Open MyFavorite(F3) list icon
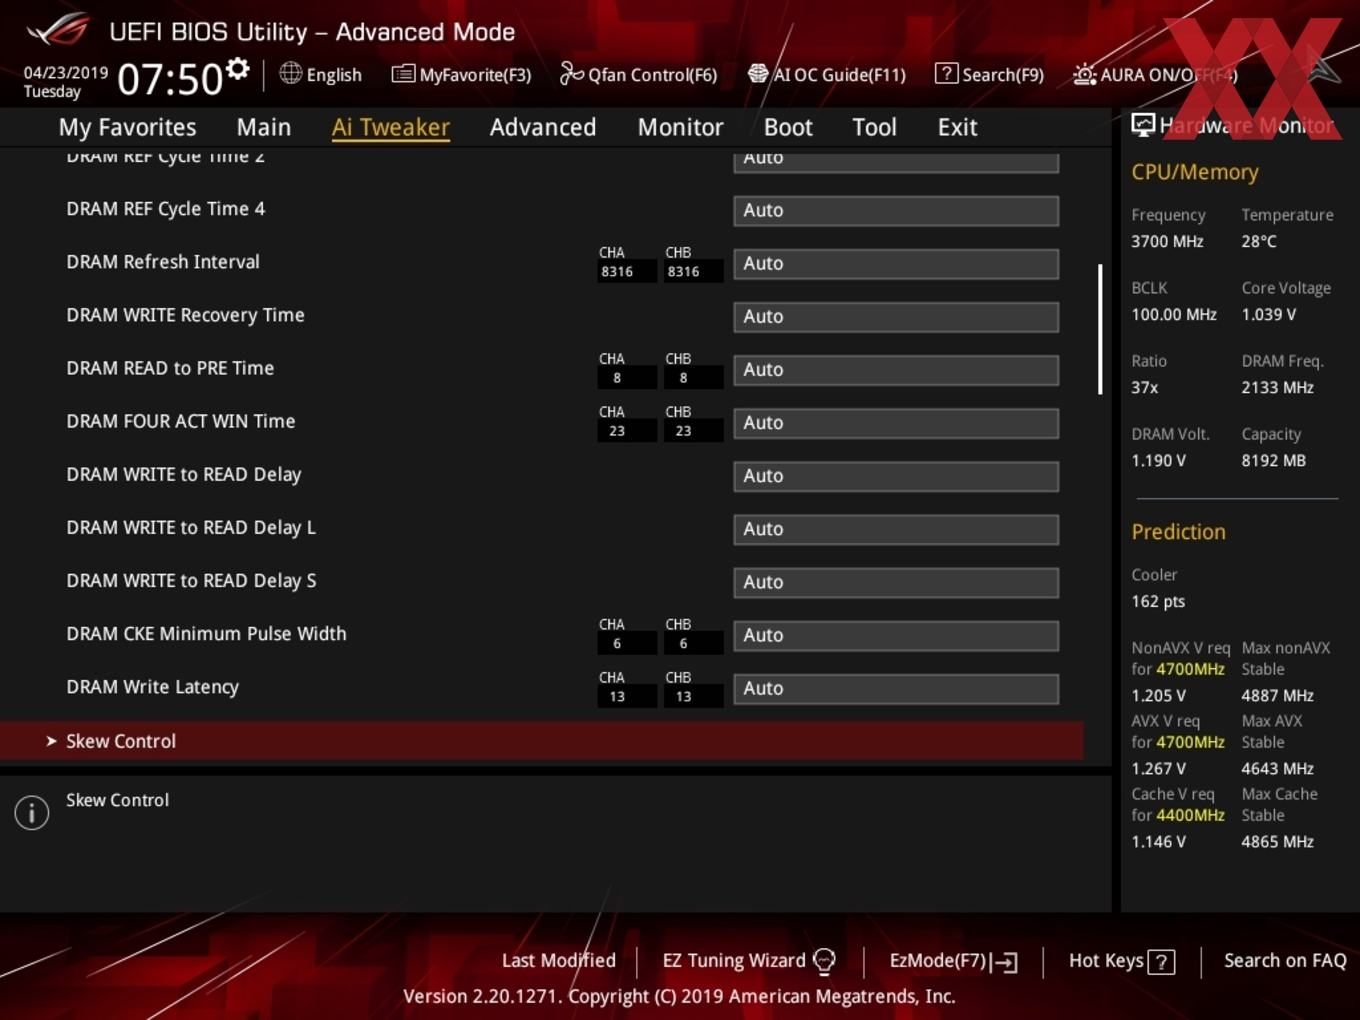Image resolution: width=1360 pixels, height=1020 pixels. click(403, 74)
